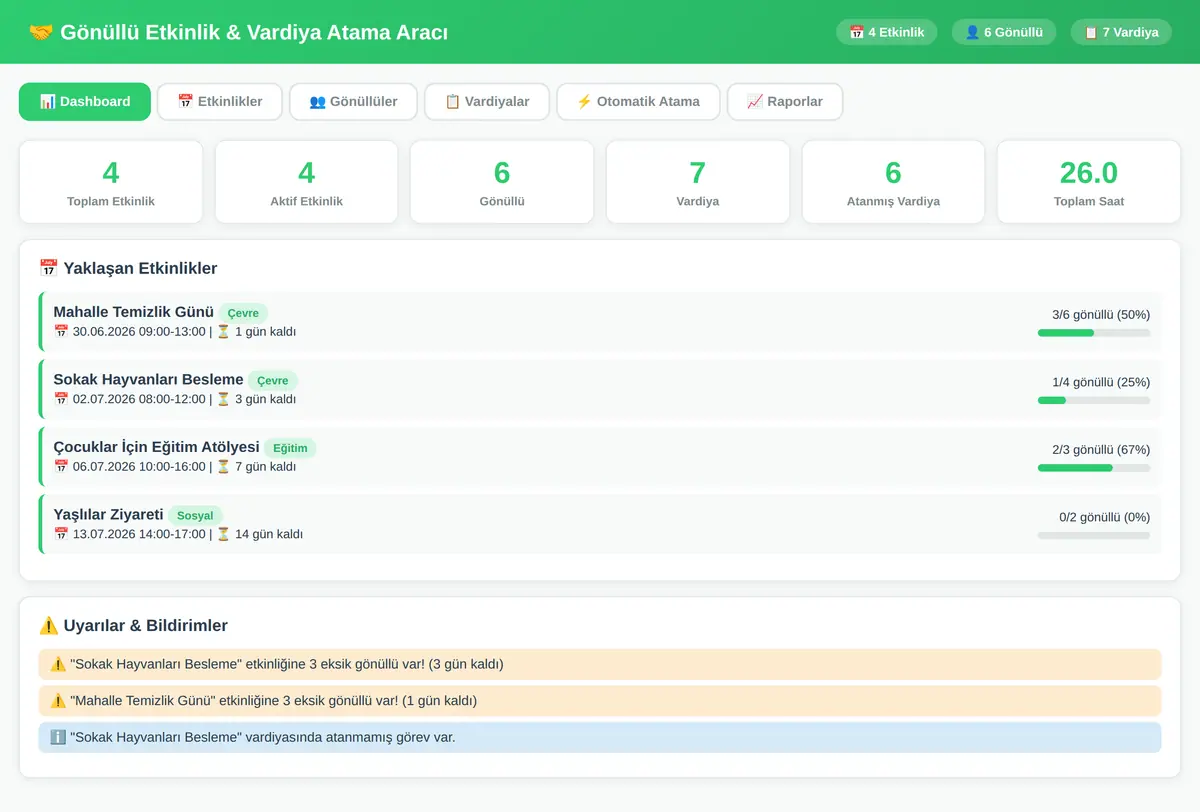The image size is (1200, 812).
Task: Click the handshake icon in the header
Action: (x=41, y=32)
